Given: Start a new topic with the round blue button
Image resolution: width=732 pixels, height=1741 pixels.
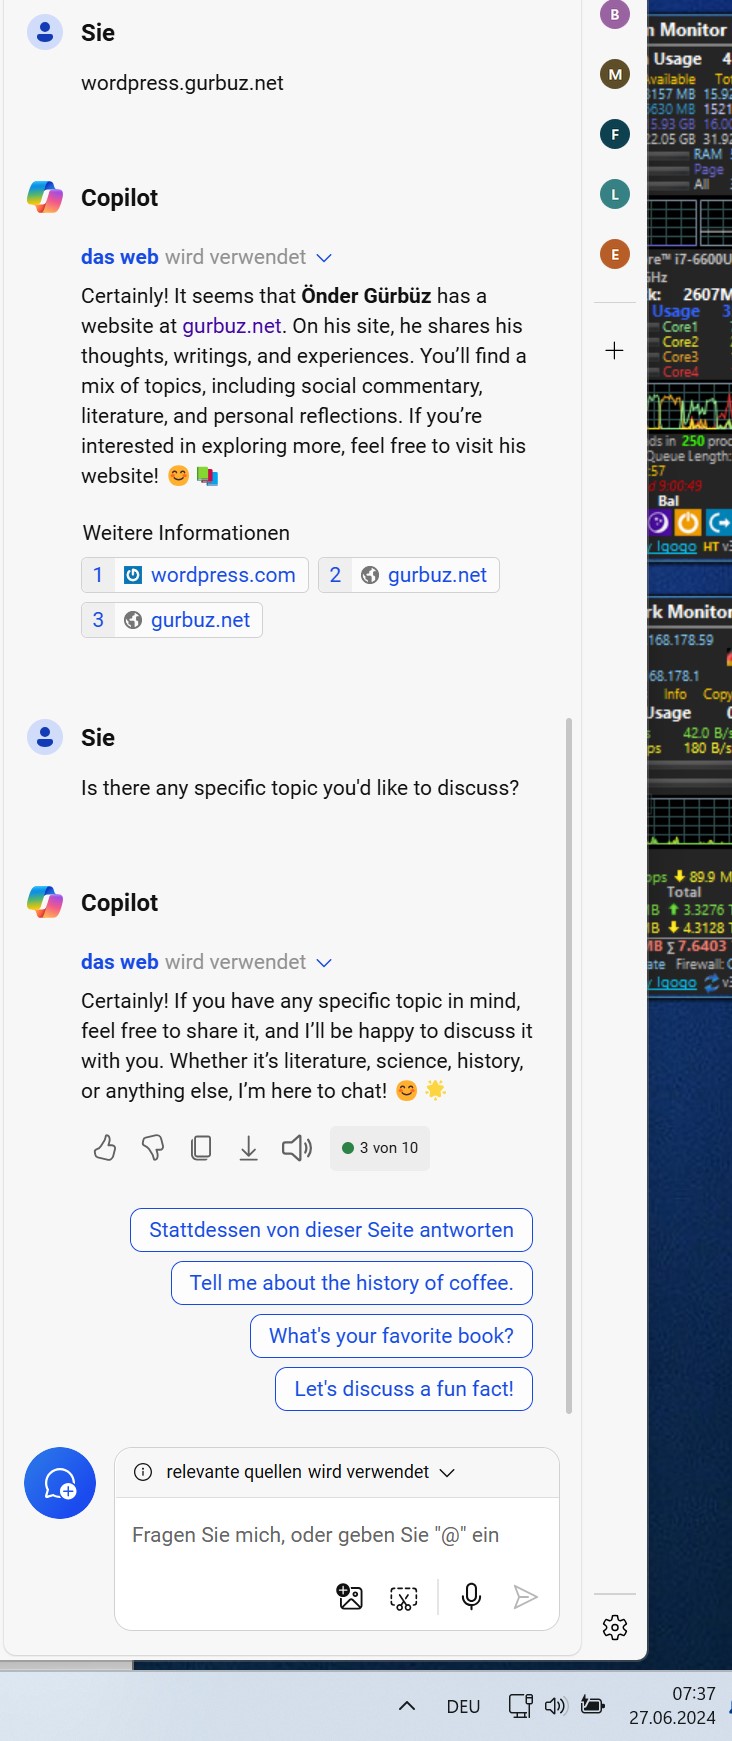Looking at the screenshot, I should tap(60, 1483).
